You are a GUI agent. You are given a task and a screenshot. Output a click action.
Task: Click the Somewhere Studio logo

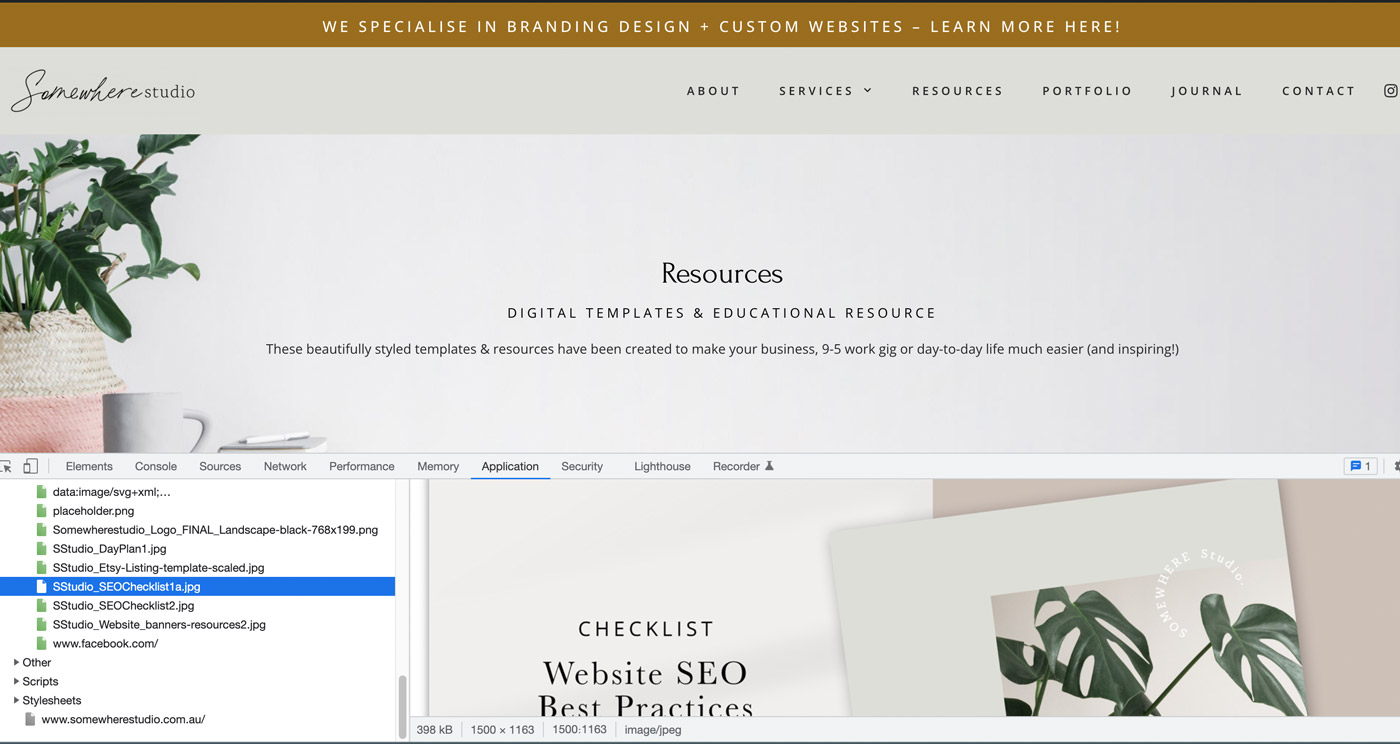click(103, 90)
